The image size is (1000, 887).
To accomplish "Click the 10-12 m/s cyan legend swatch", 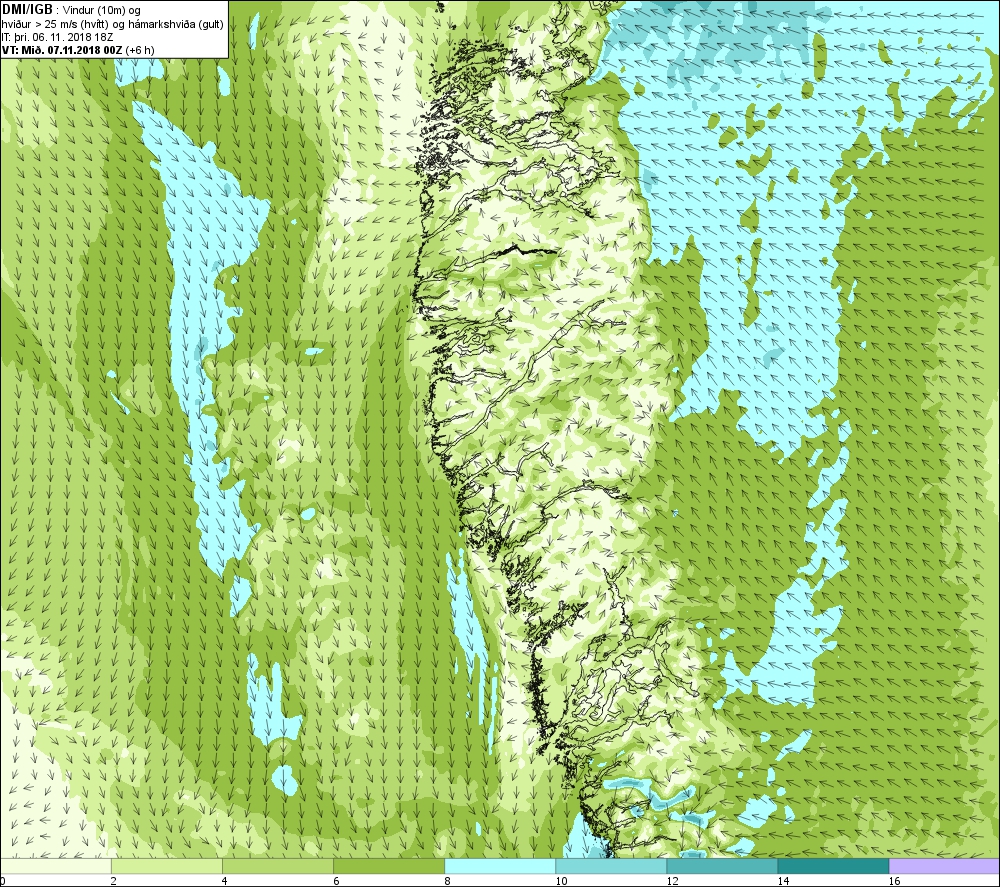I will point(611,866).
